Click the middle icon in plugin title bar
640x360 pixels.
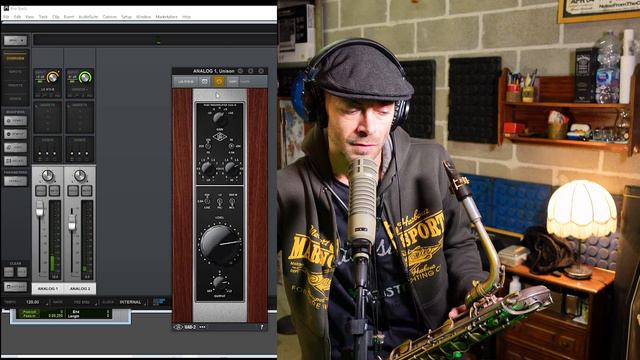click(x=251, y=71)
